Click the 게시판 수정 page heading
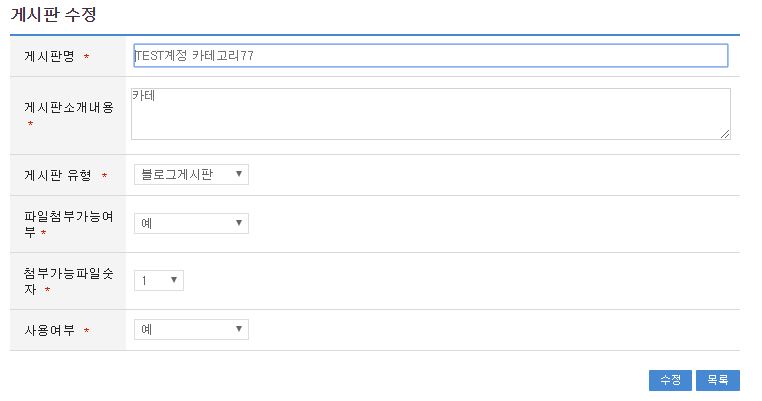762x401 pixels. [54, 15]
